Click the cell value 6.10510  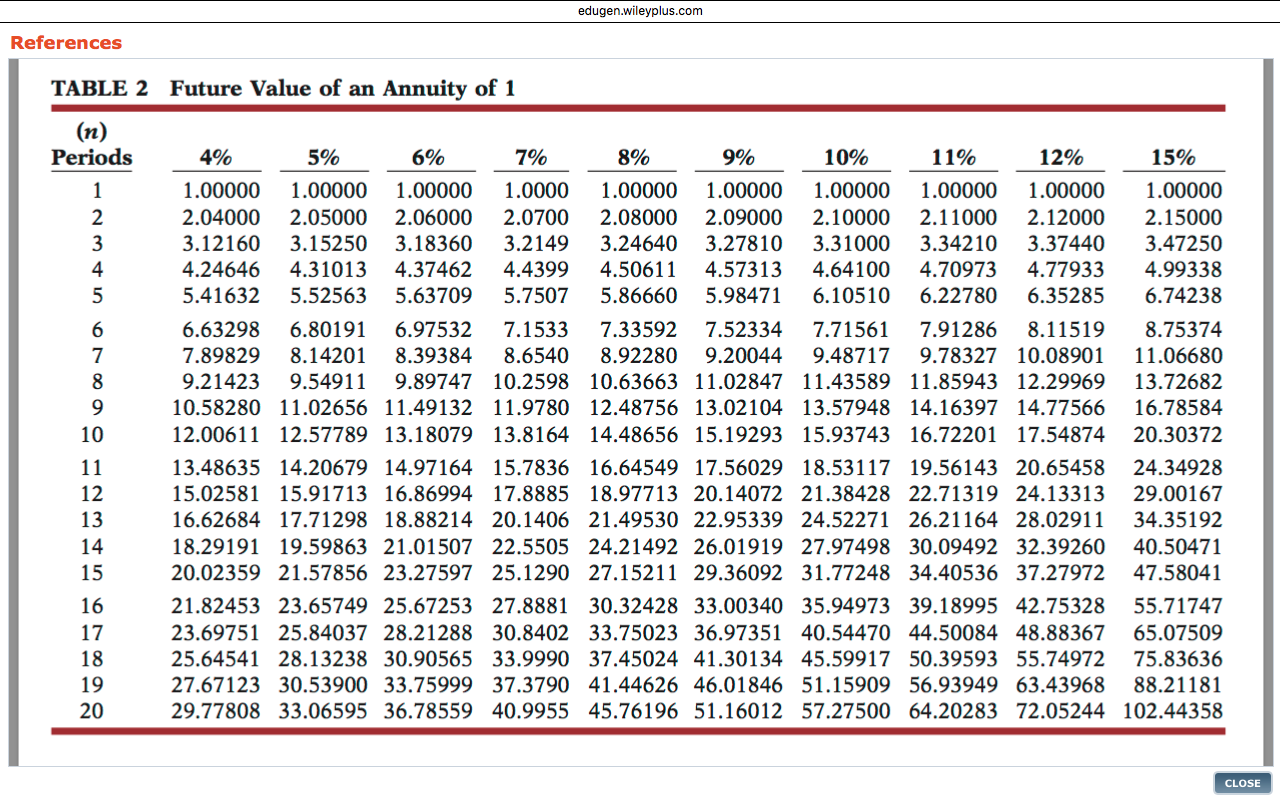[851, 296]
